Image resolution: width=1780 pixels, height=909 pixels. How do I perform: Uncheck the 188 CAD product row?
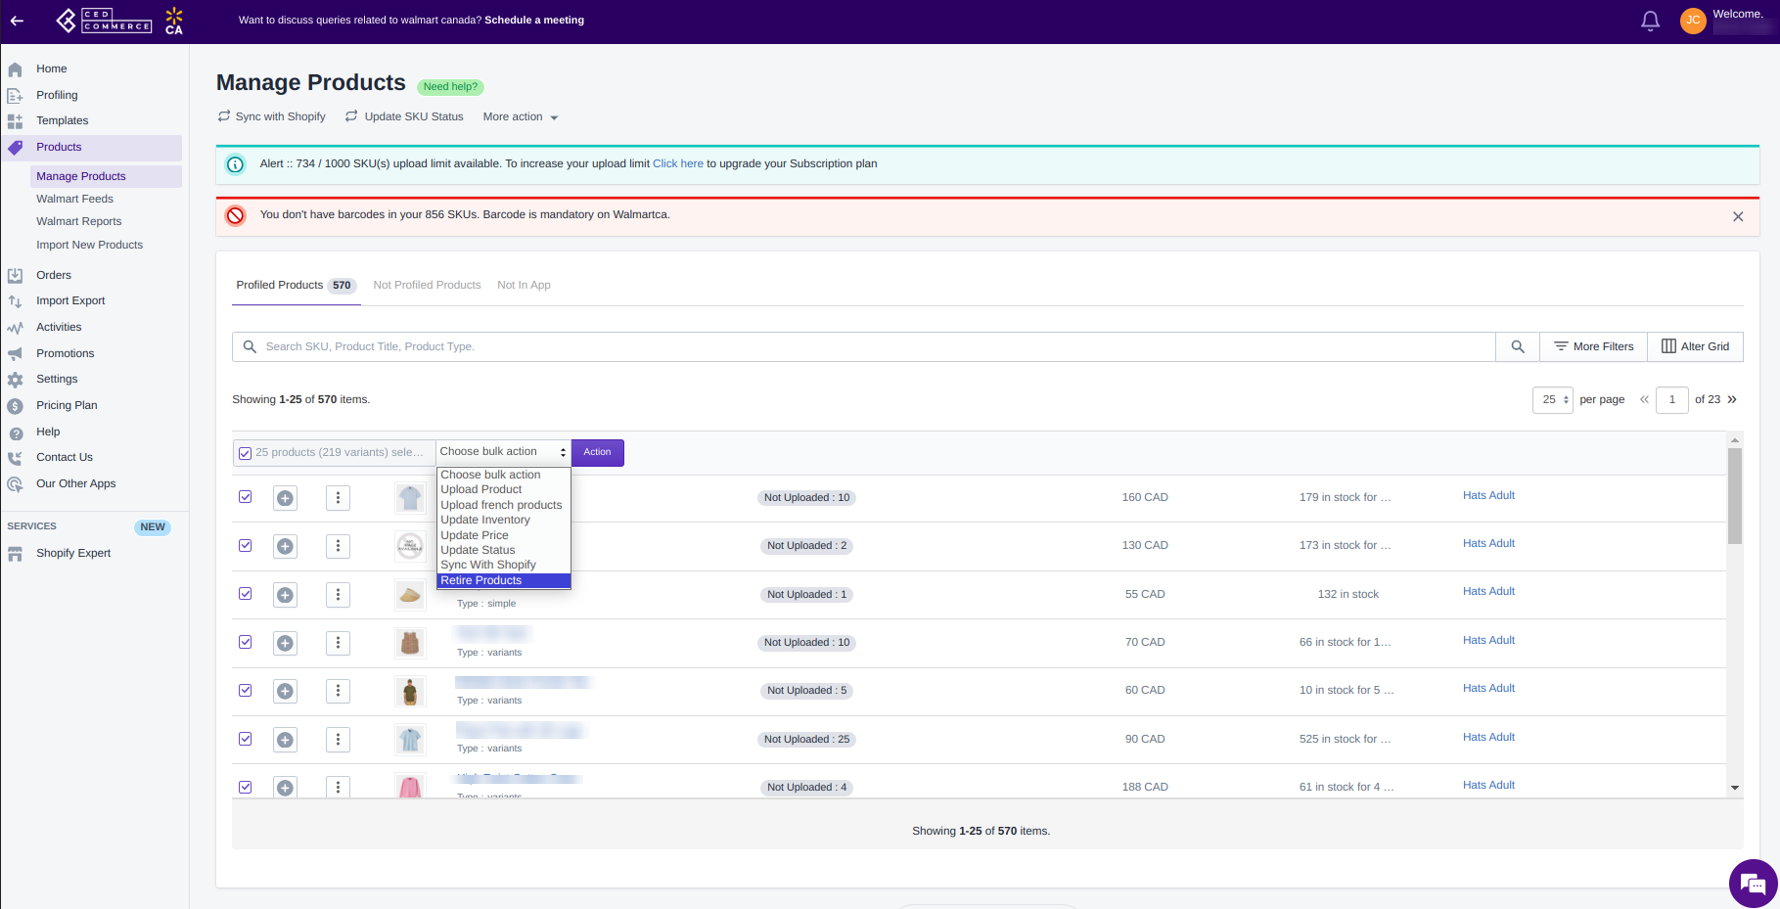pyautogui.click(x=245, y=787)
